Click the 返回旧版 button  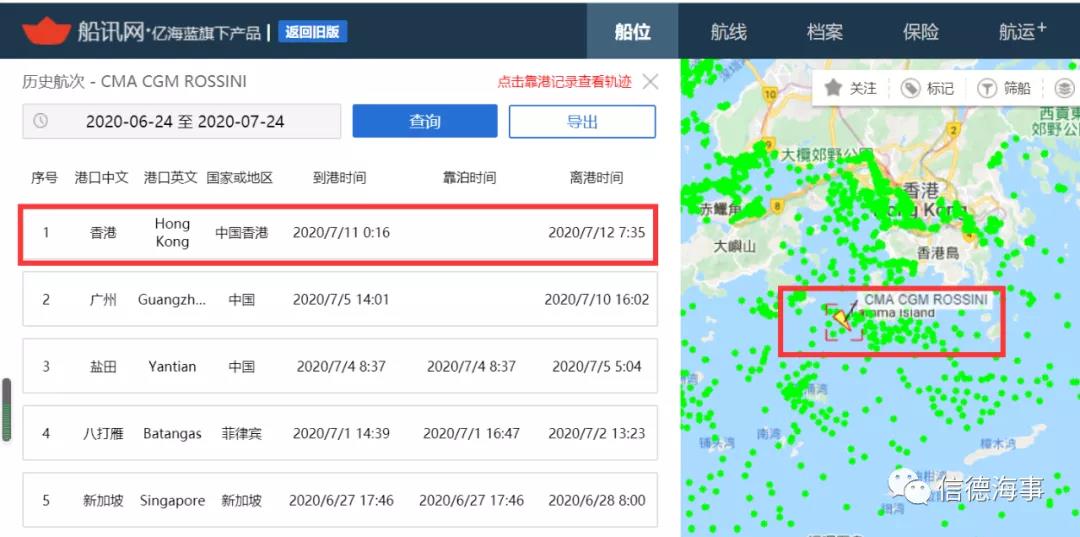coord(313,32)
